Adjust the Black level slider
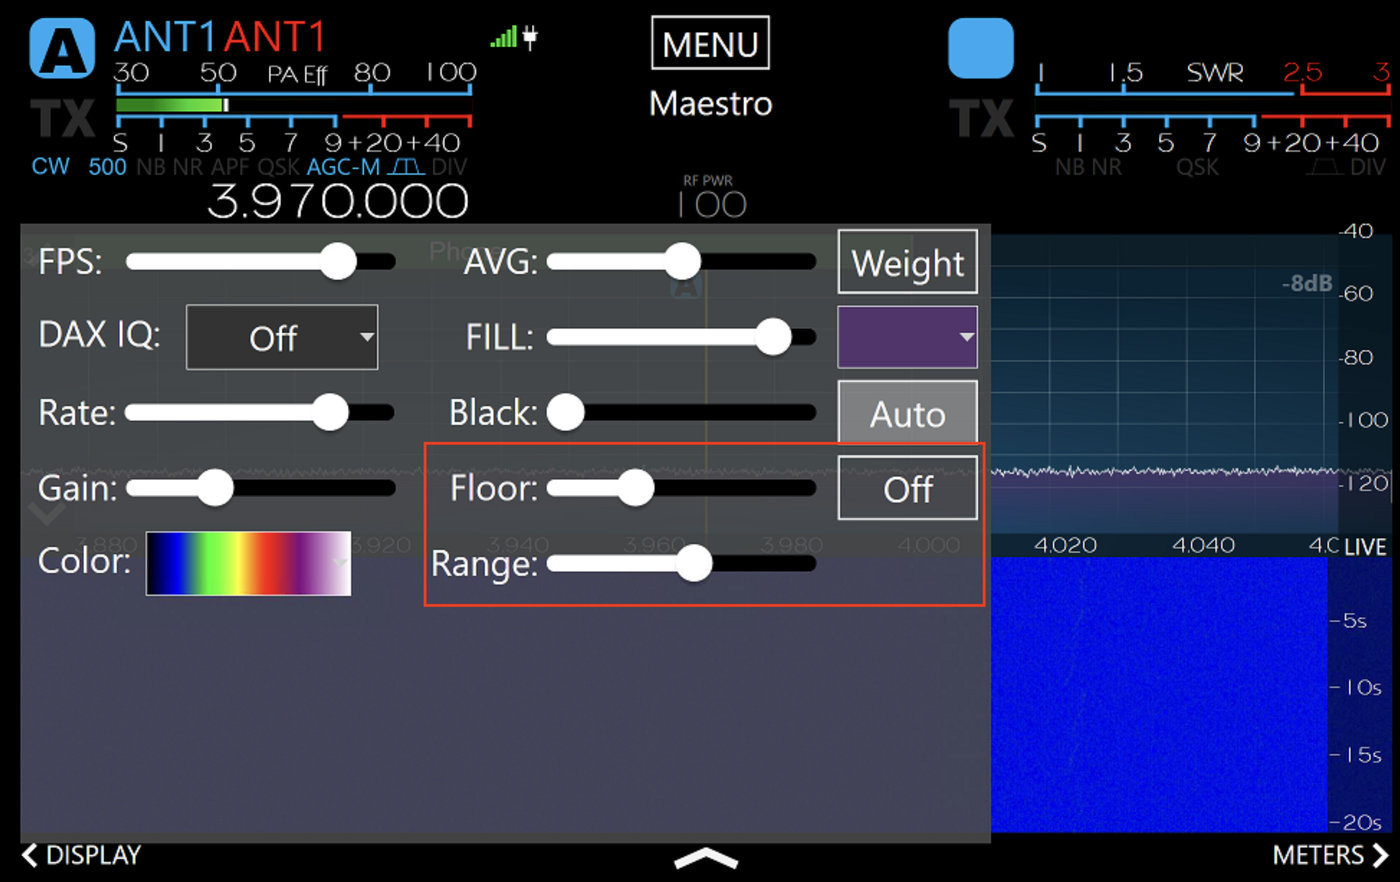This screenshot has width=1400, height=882. pos(681,412)
